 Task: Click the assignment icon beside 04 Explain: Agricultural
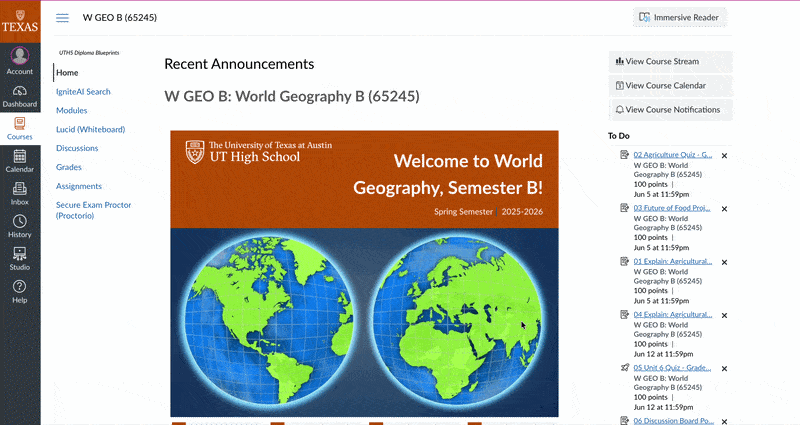624,314
